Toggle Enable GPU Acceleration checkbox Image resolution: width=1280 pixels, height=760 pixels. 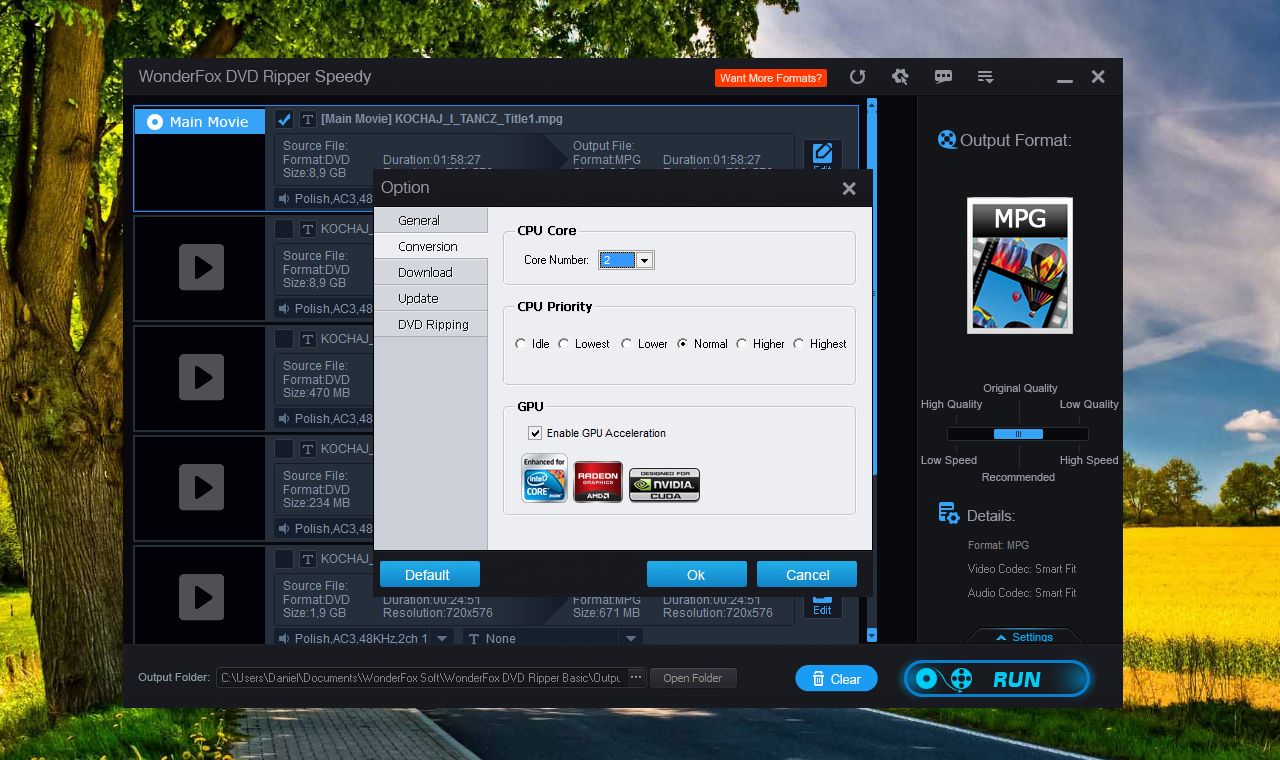point(536,433)
